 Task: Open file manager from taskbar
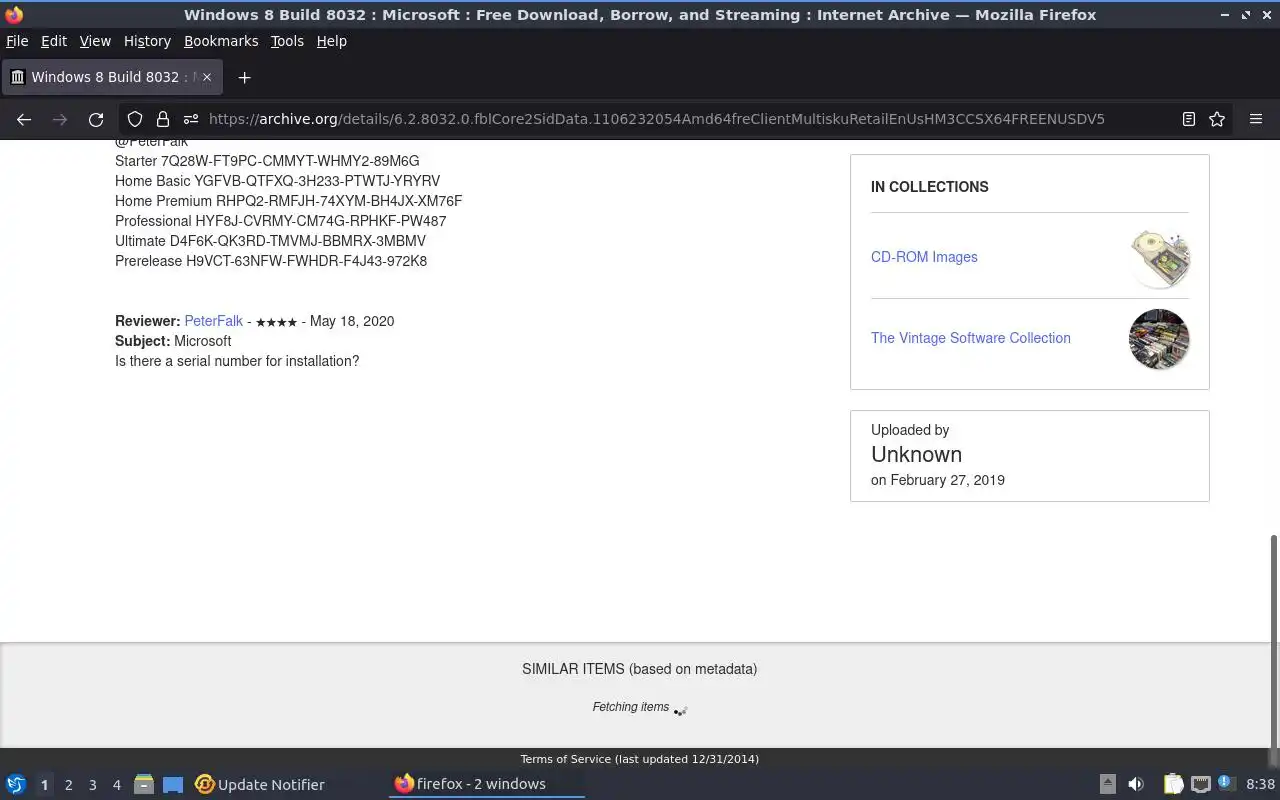click(x=144, y=784)
